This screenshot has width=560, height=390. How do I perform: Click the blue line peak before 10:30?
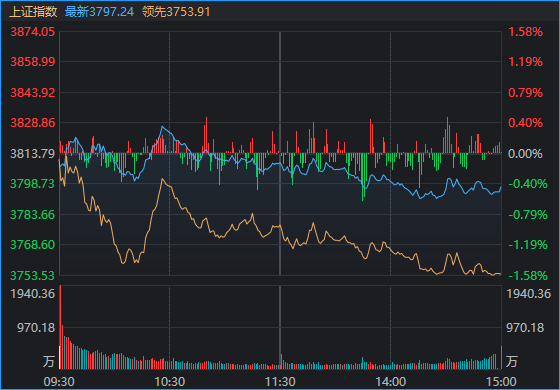click(x=162, y=126)
